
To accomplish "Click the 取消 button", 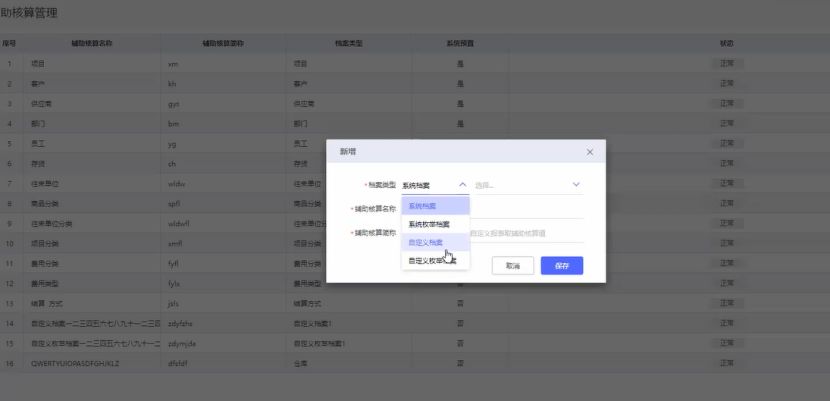I will point(512,266).
